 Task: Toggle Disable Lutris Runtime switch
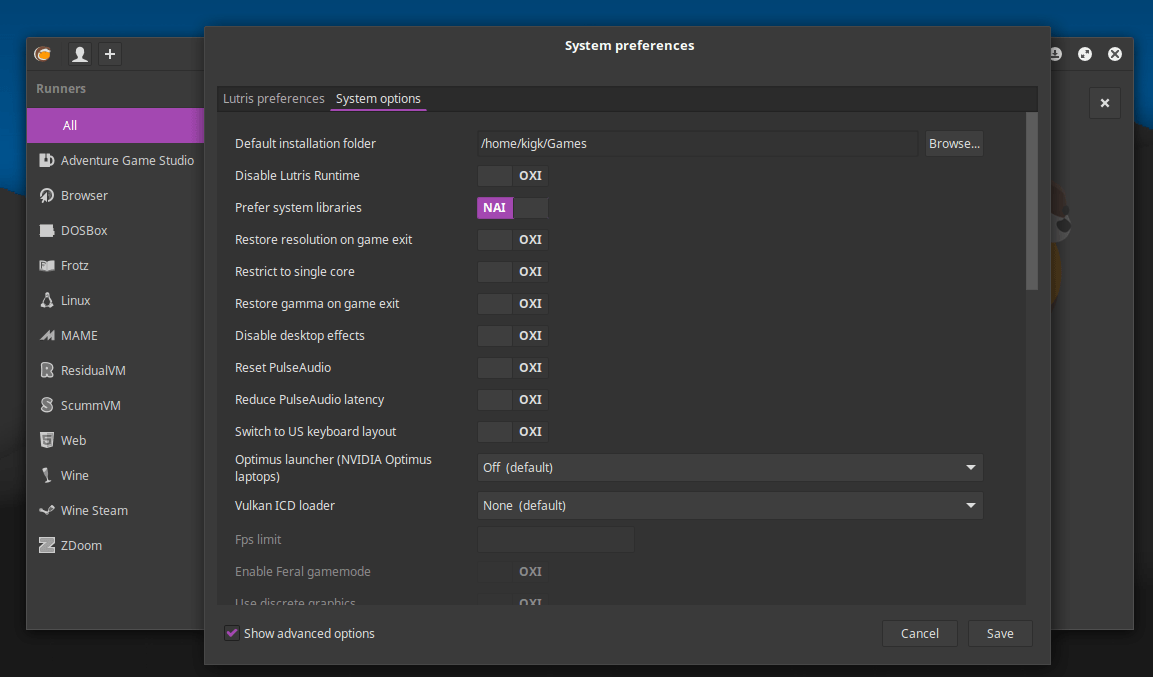(513, 176)
